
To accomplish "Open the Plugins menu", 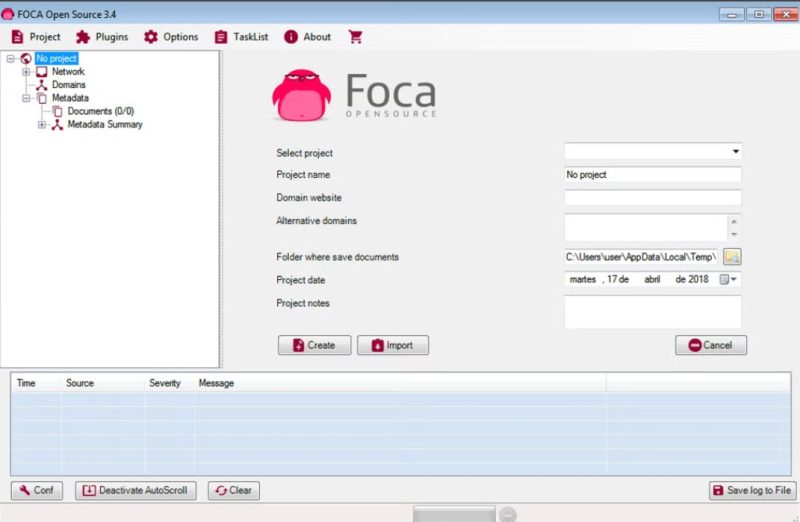I will click(102, 37).
